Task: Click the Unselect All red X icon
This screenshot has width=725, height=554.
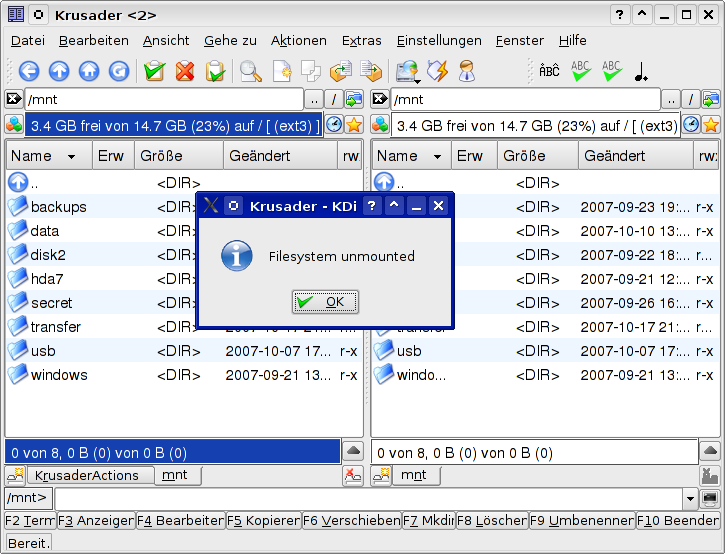Action: (185, 71)
